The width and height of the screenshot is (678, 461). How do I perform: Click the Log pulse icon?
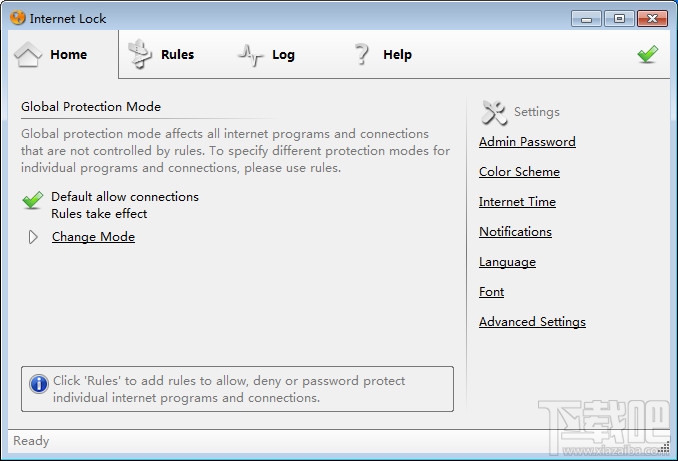point(250,55)
